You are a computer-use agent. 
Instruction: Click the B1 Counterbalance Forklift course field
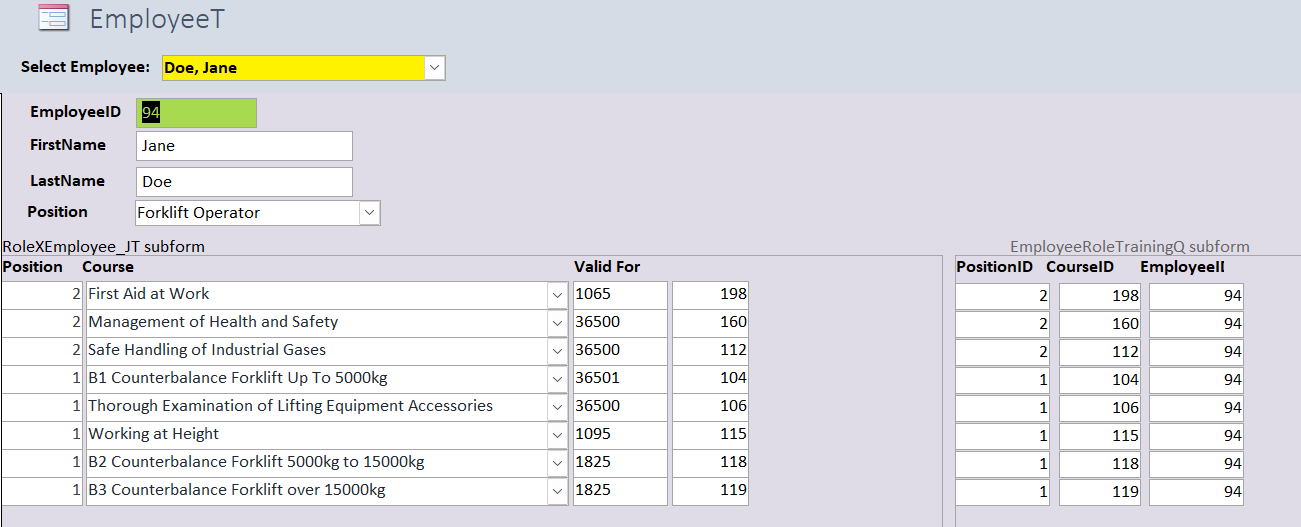315,379
